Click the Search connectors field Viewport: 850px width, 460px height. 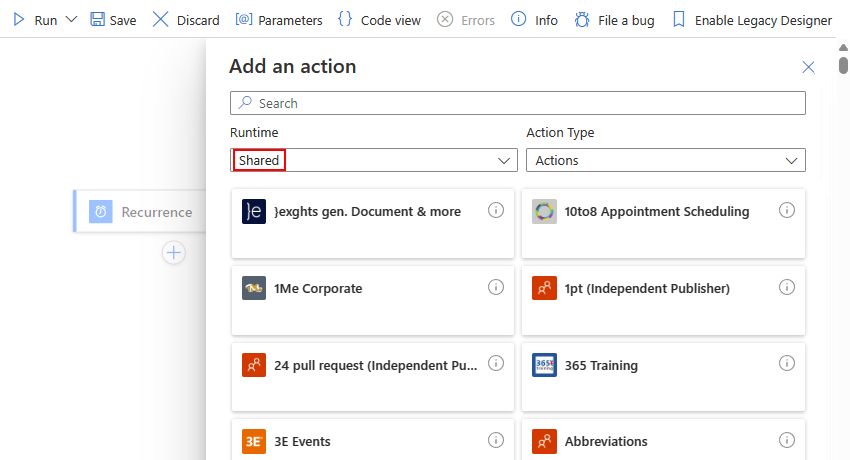517,103
